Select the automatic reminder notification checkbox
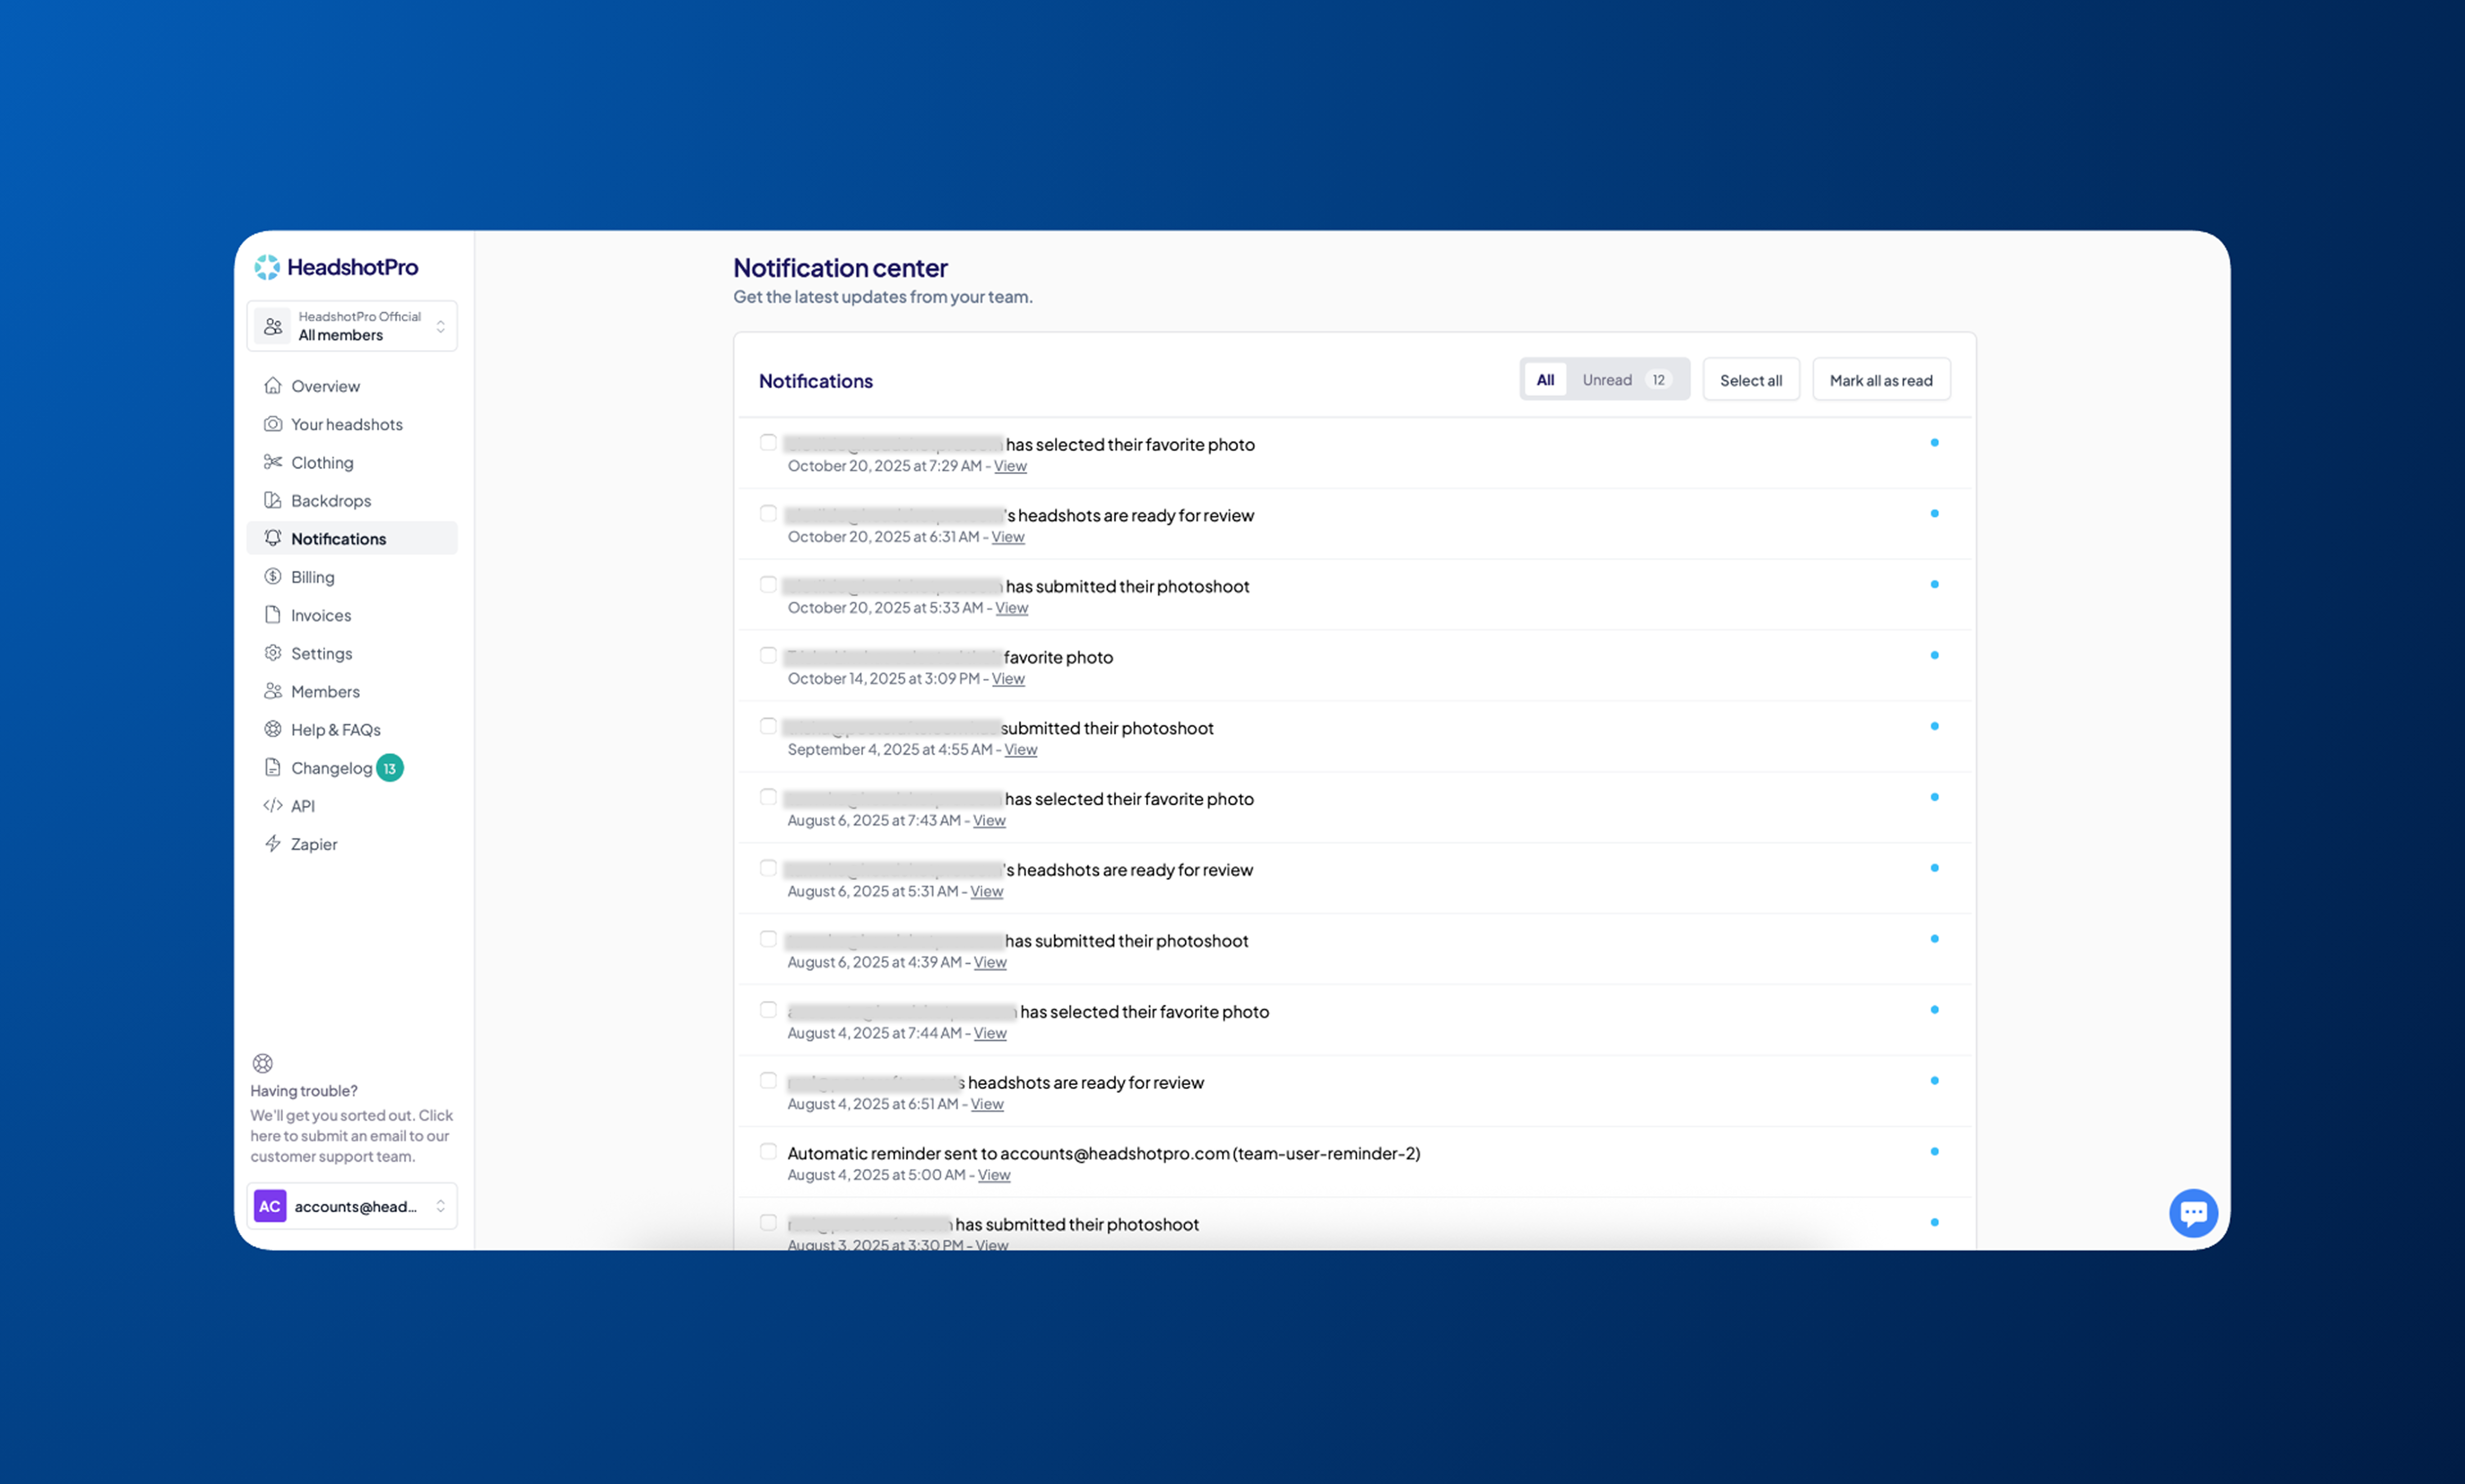2465x1484 pixels. coord(768,1151)
